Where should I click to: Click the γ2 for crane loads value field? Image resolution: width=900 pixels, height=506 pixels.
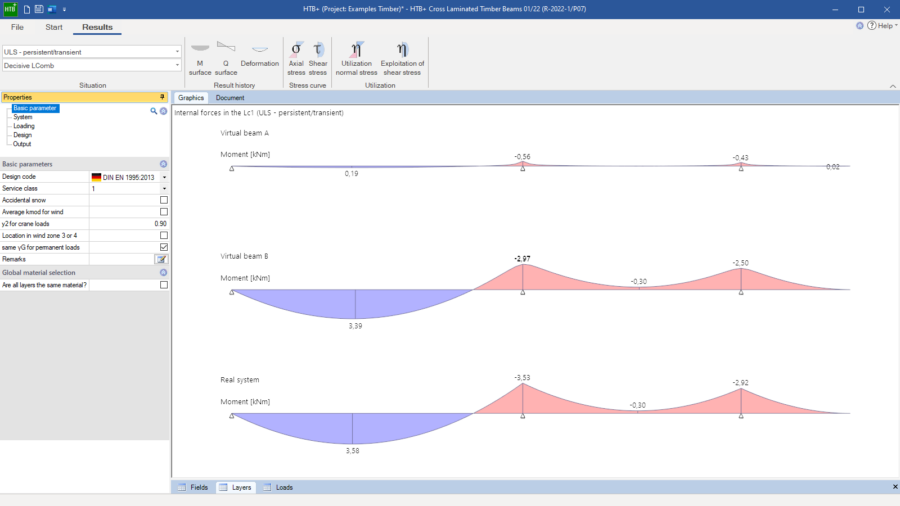129,224
